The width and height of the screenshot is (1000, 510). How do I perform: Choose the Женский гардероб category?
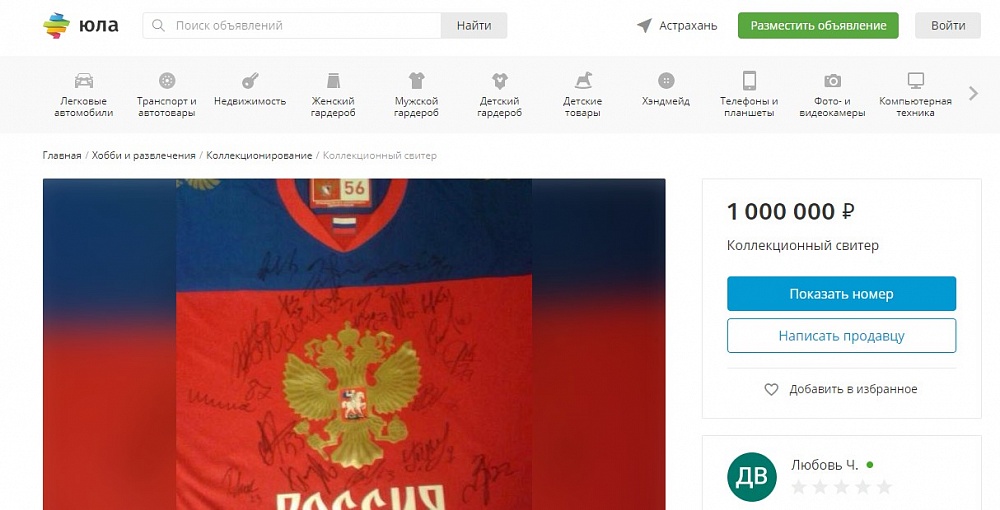333,94
